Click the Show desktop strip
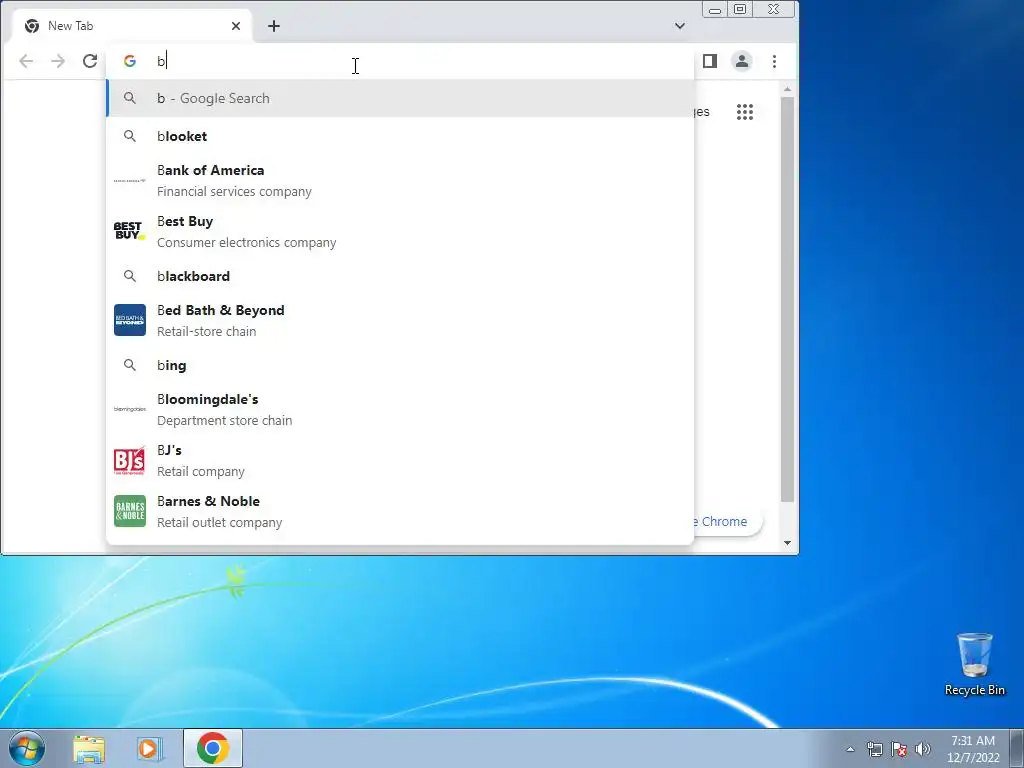 [1017, 748]
